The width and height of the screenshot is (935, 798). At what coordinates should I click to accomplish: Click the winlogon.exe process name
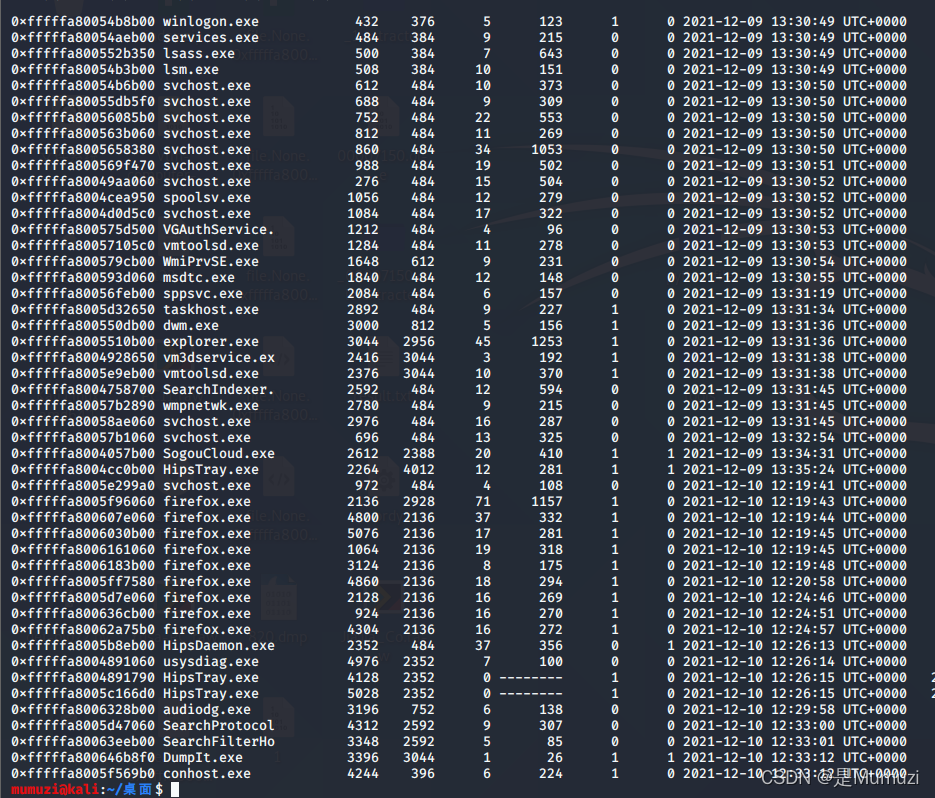click(210, 21)
